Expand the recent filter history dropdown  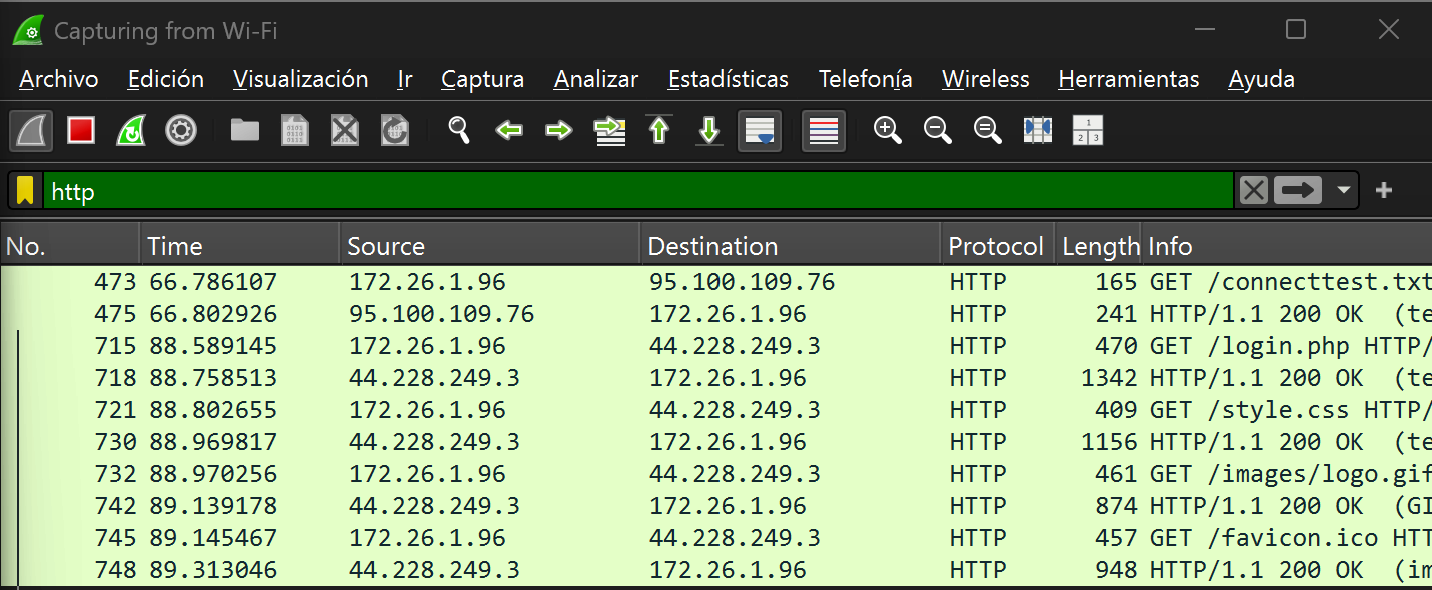pos(1344,191)
